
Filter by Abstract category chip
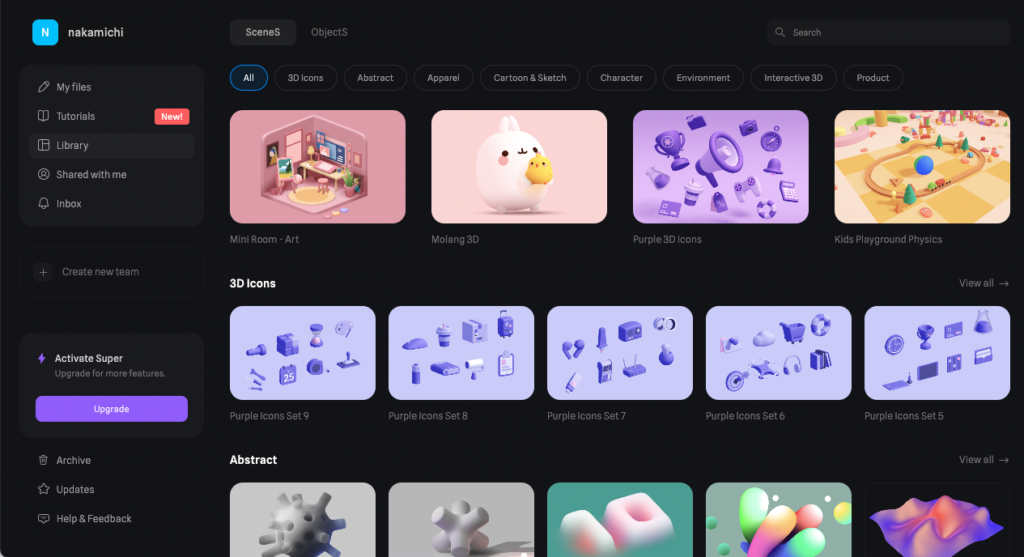[x=375, y=78]
